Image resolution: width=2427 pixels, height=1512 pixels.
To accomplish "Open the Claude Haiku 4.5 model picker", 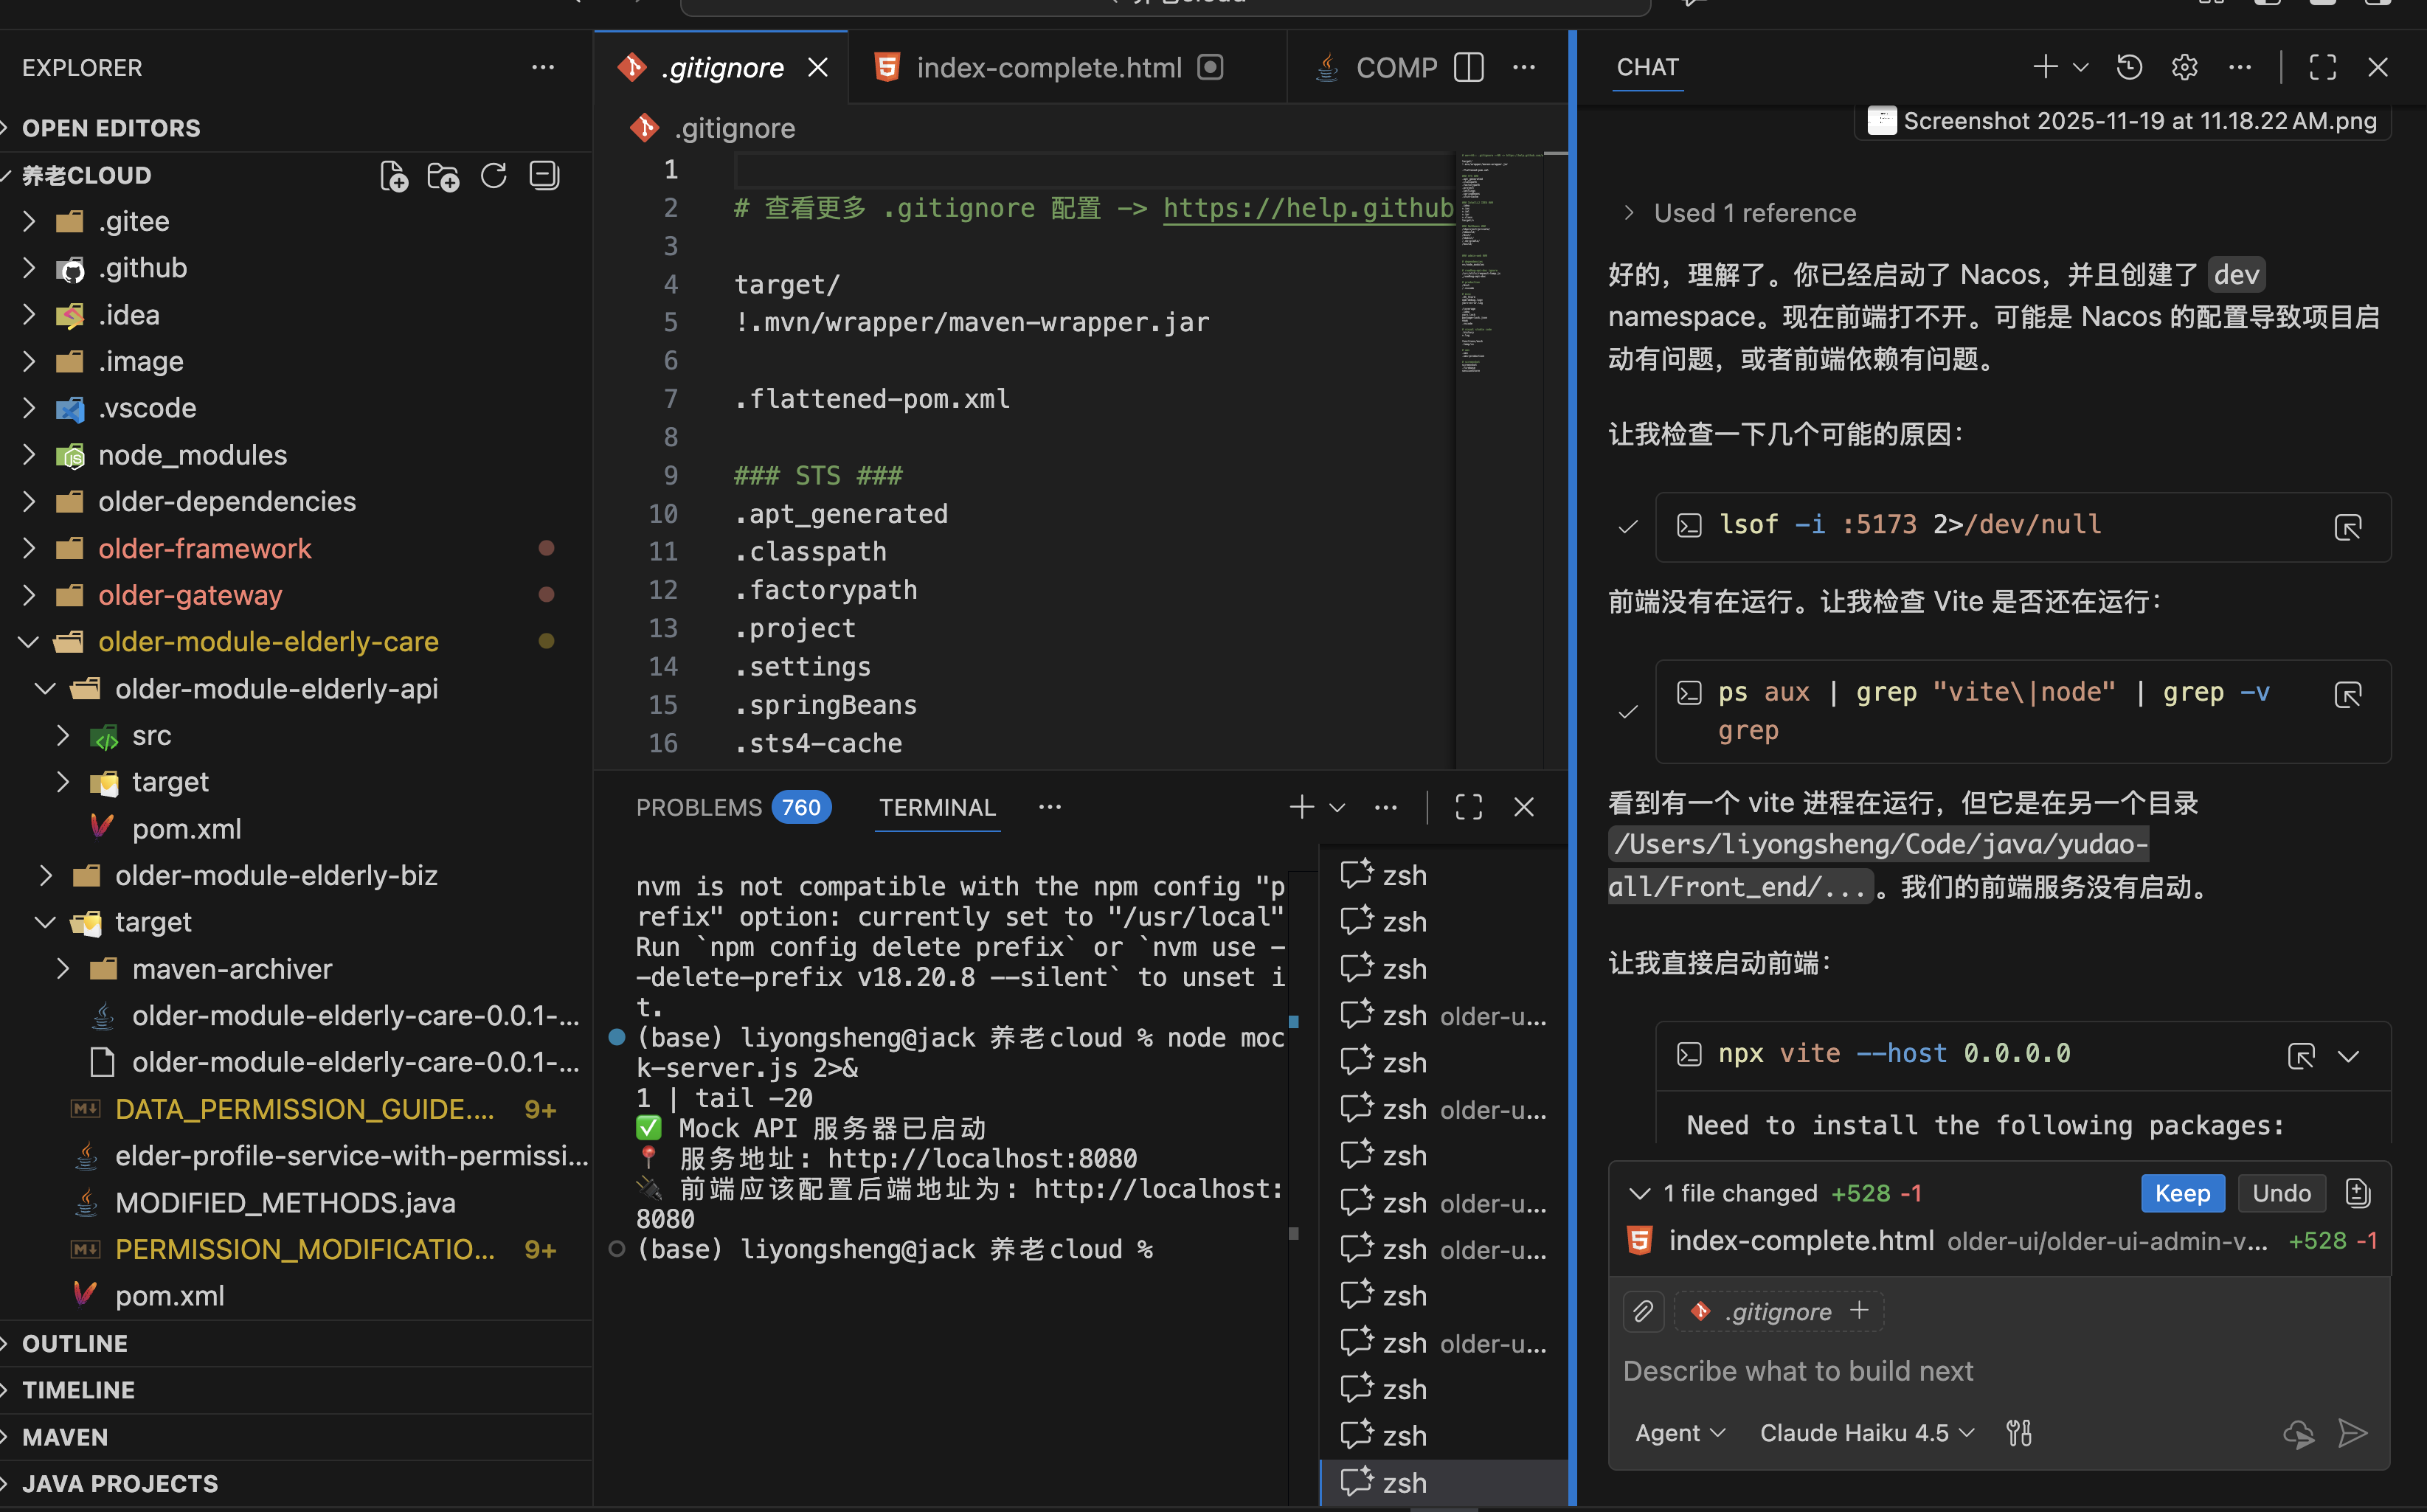I will (x=1866, y=1433).
